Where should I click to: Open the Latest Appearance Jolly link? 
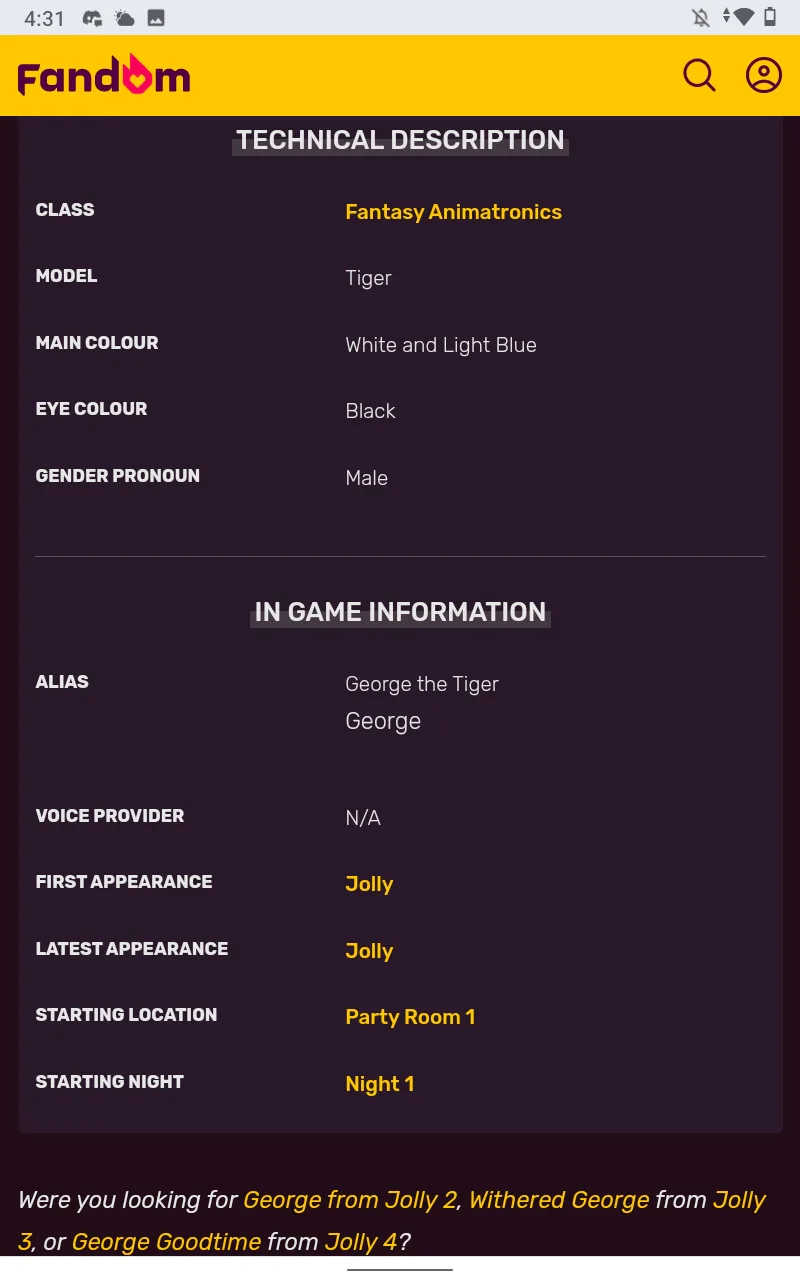click(x=369, y=951)
